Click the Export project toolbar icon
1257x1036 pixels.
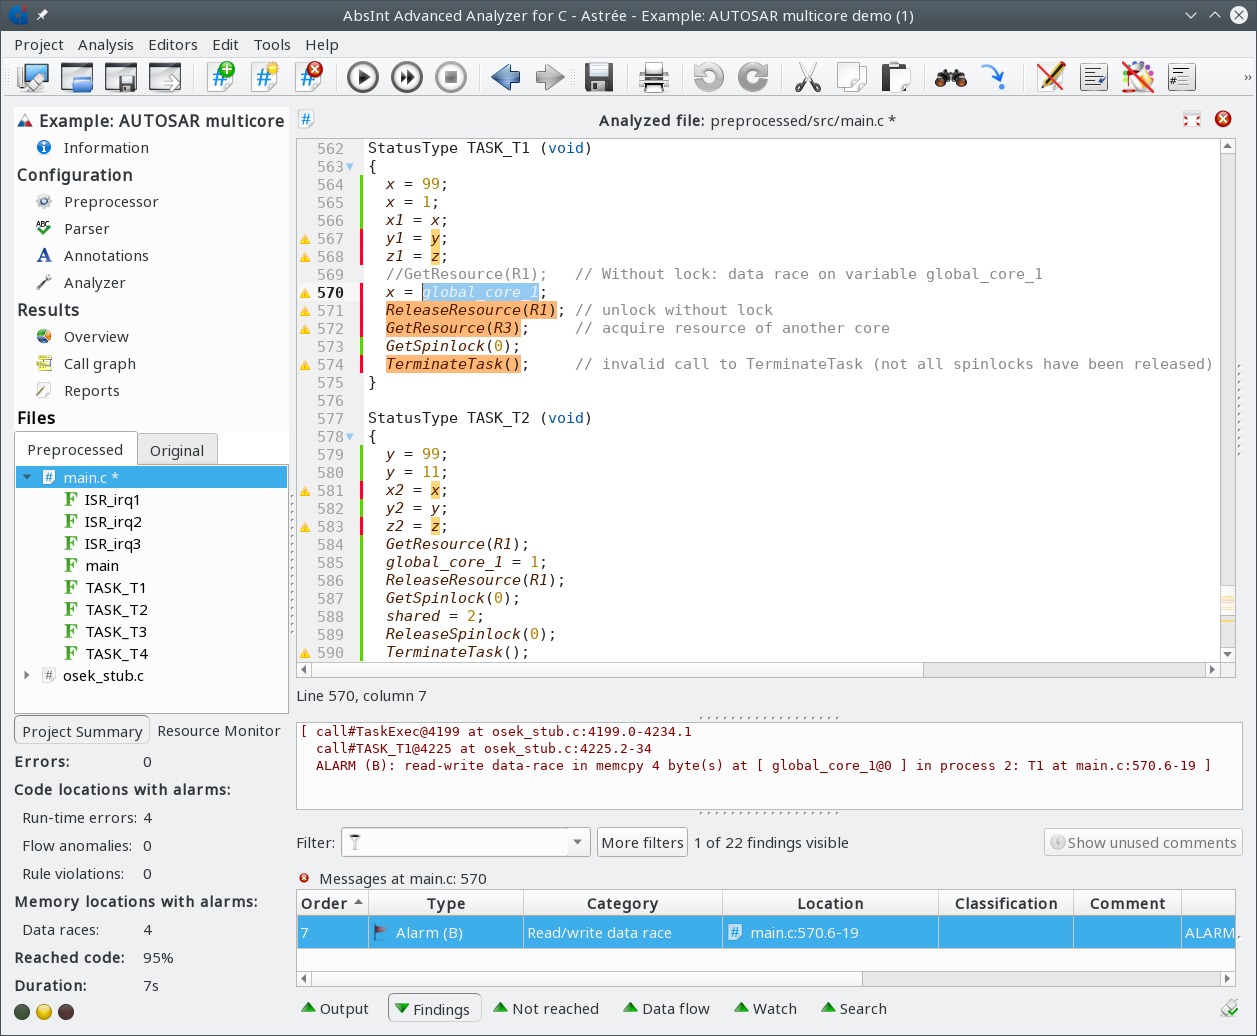(164, 77)
